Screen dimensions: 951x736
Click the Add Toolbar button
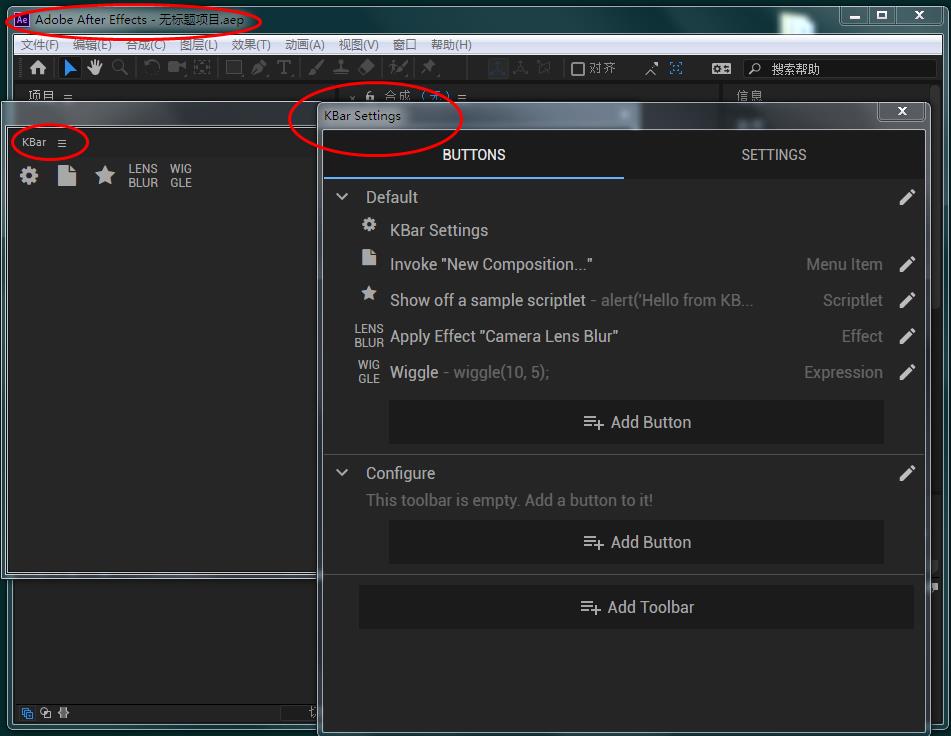pyautogui.click(x=636, y=607)
